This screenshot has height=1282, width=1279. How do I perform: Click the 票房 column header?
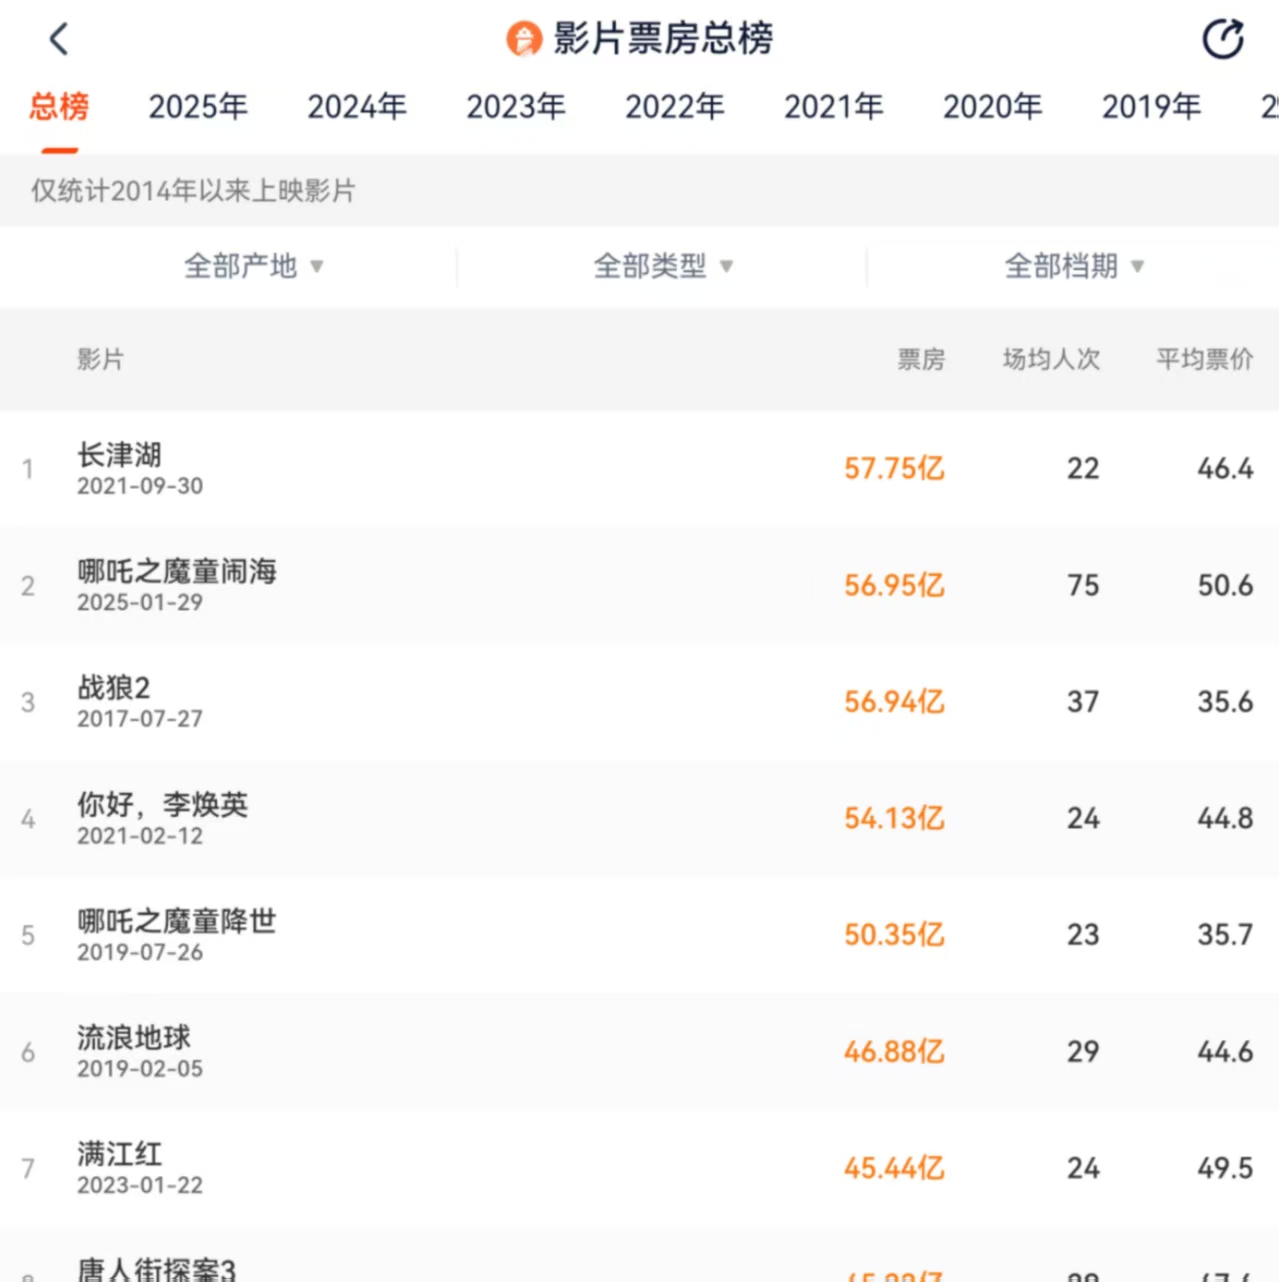pos(921,359)
